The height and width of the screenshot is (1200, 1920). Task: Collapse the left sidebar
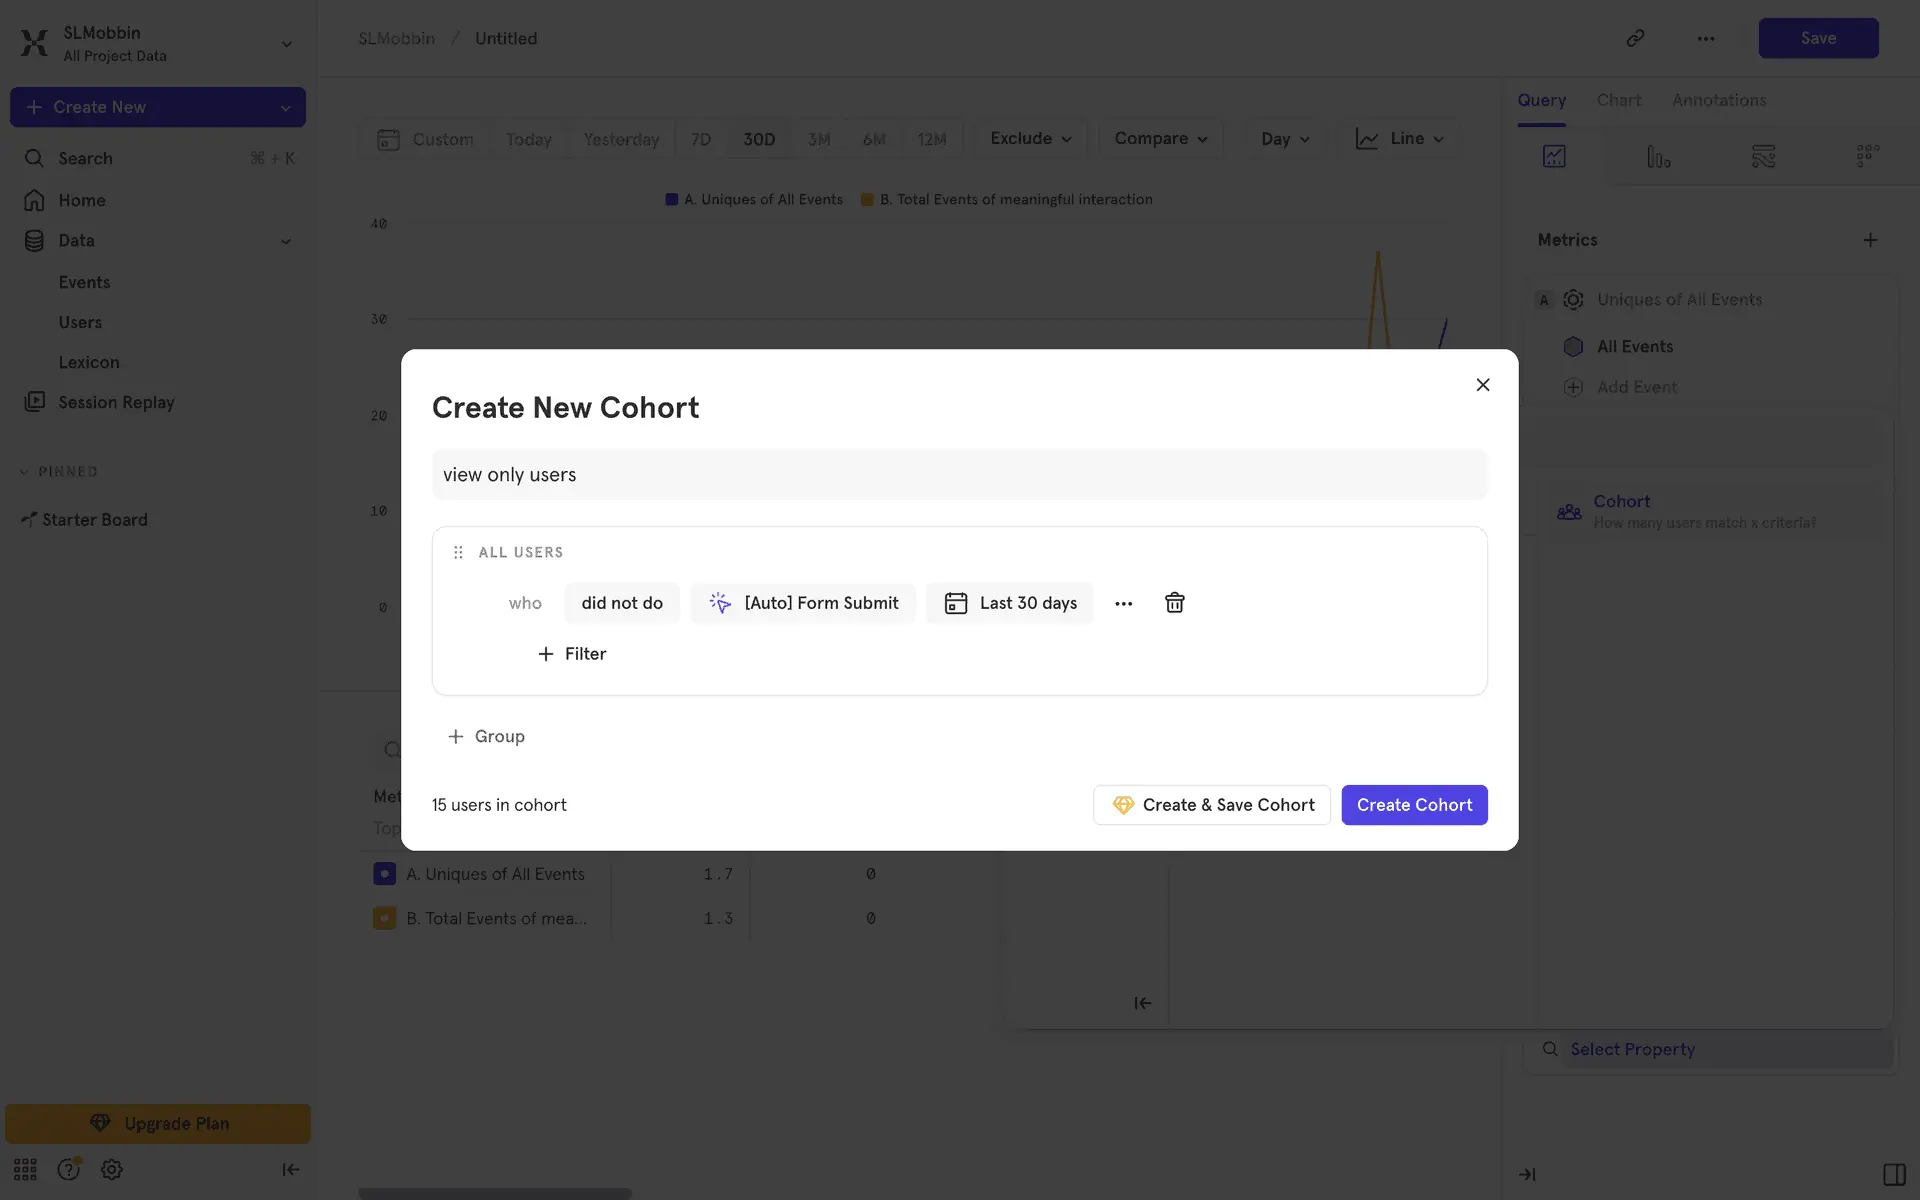tap(290, 1169)
